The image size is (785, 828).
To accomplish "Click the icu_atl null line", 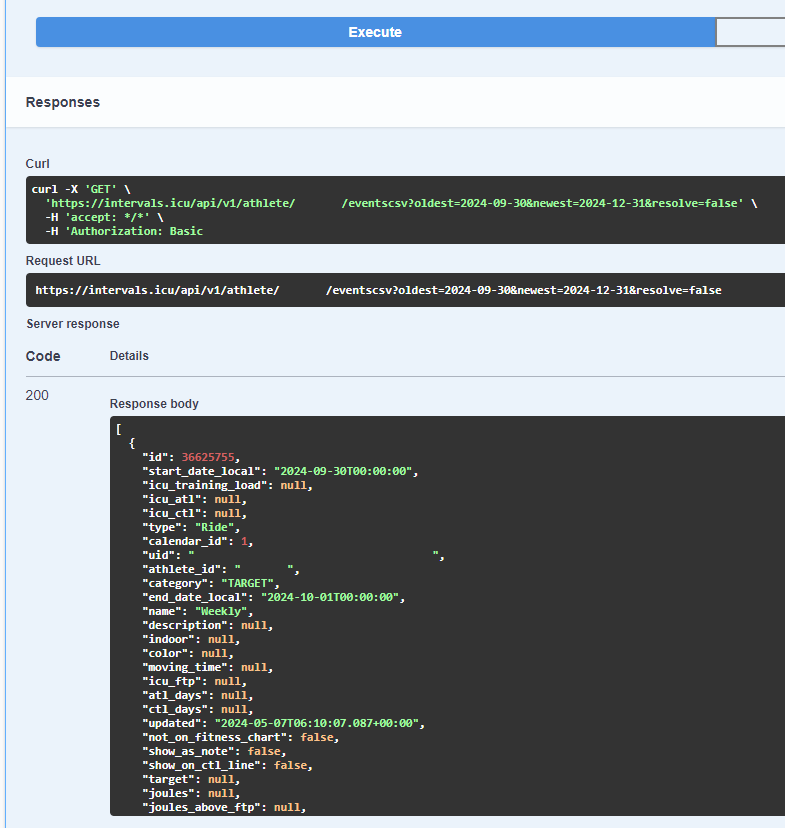I will click(x=194, y=499).
